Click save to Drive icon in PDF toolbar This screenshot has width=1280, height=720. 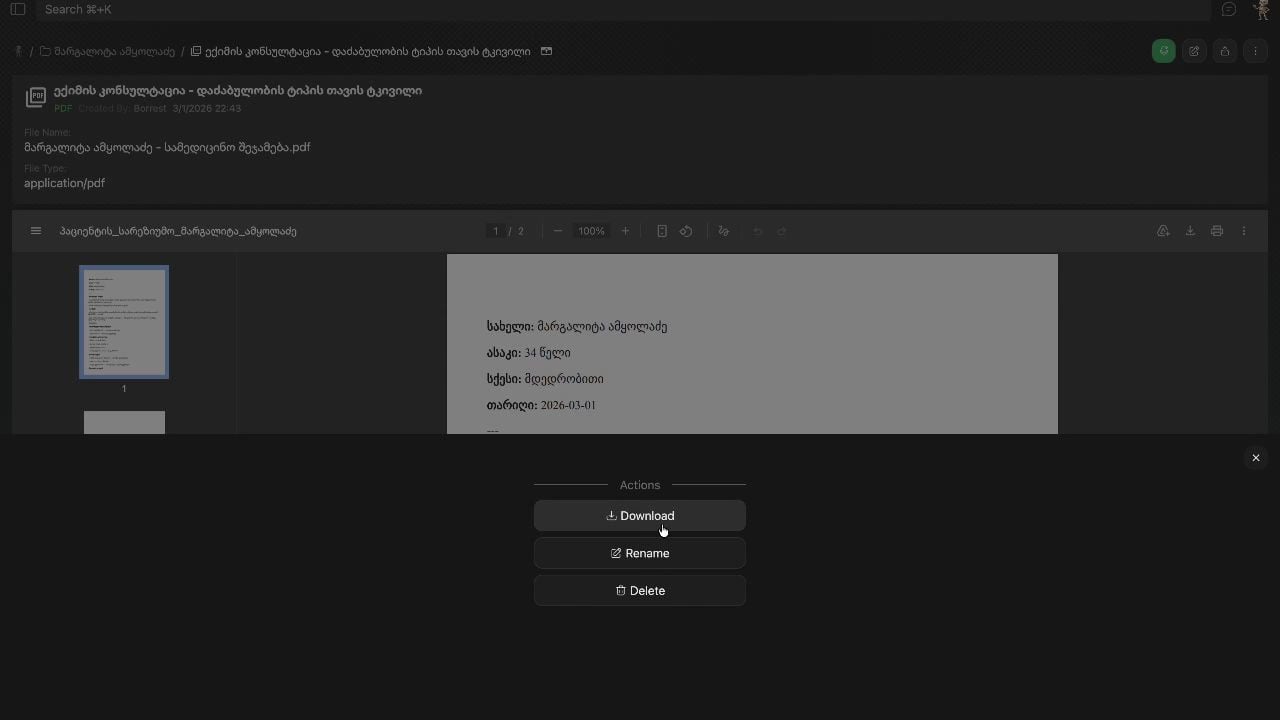tap(1163, 231)
